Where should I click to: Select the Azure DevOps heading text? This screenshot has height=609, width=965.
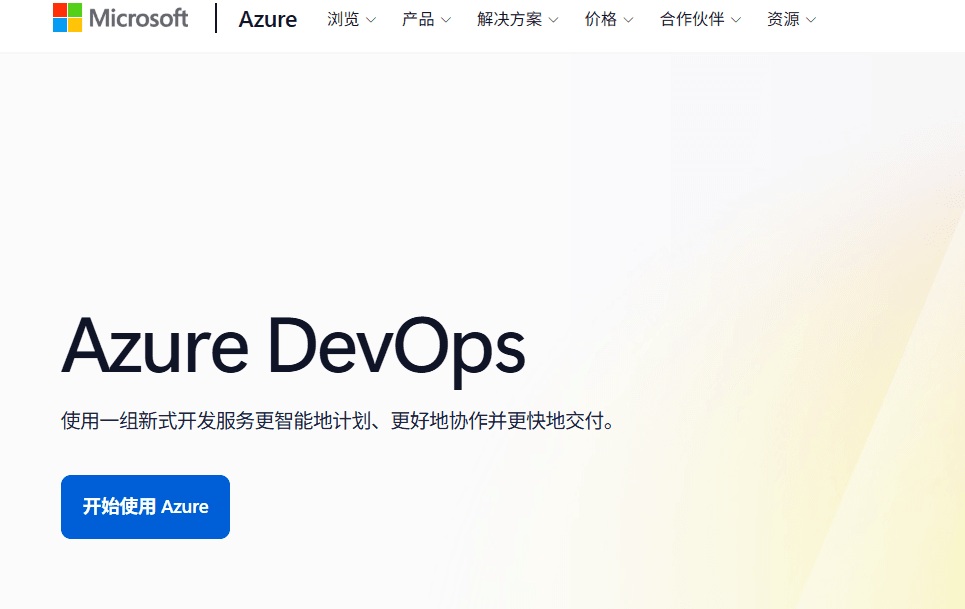[x=294, y=350]
